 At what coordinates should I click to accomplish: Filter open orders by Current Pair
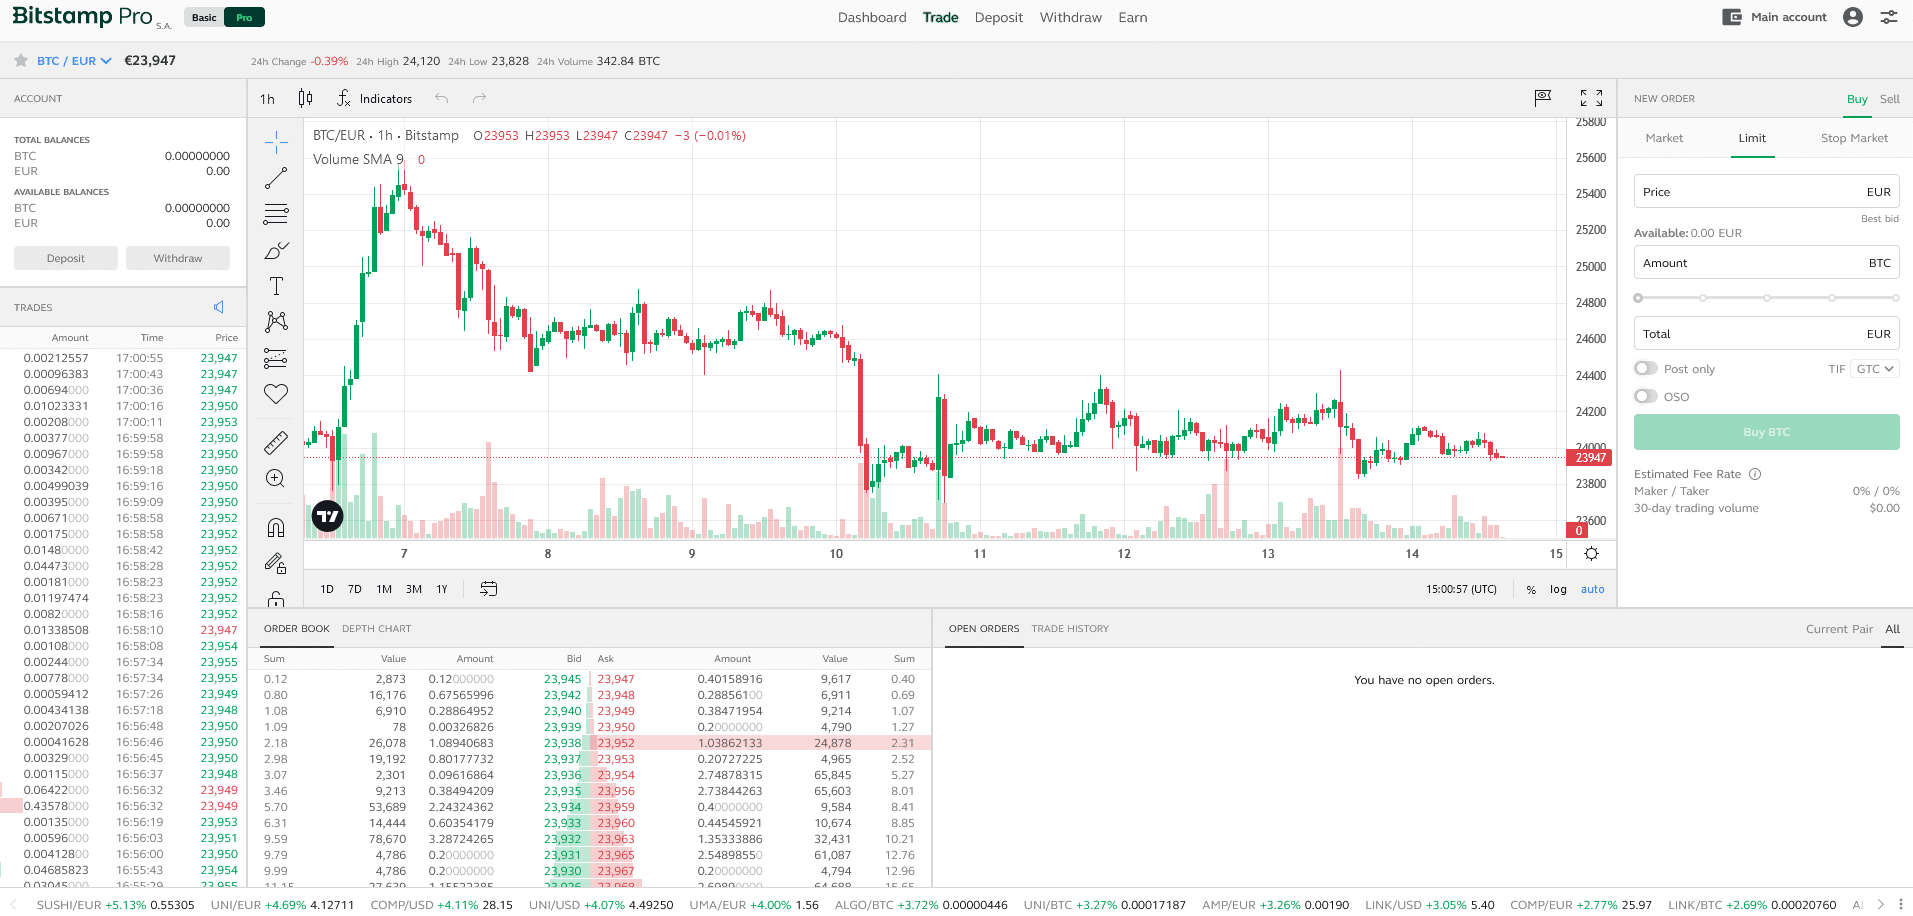(x=1839, y=629)
